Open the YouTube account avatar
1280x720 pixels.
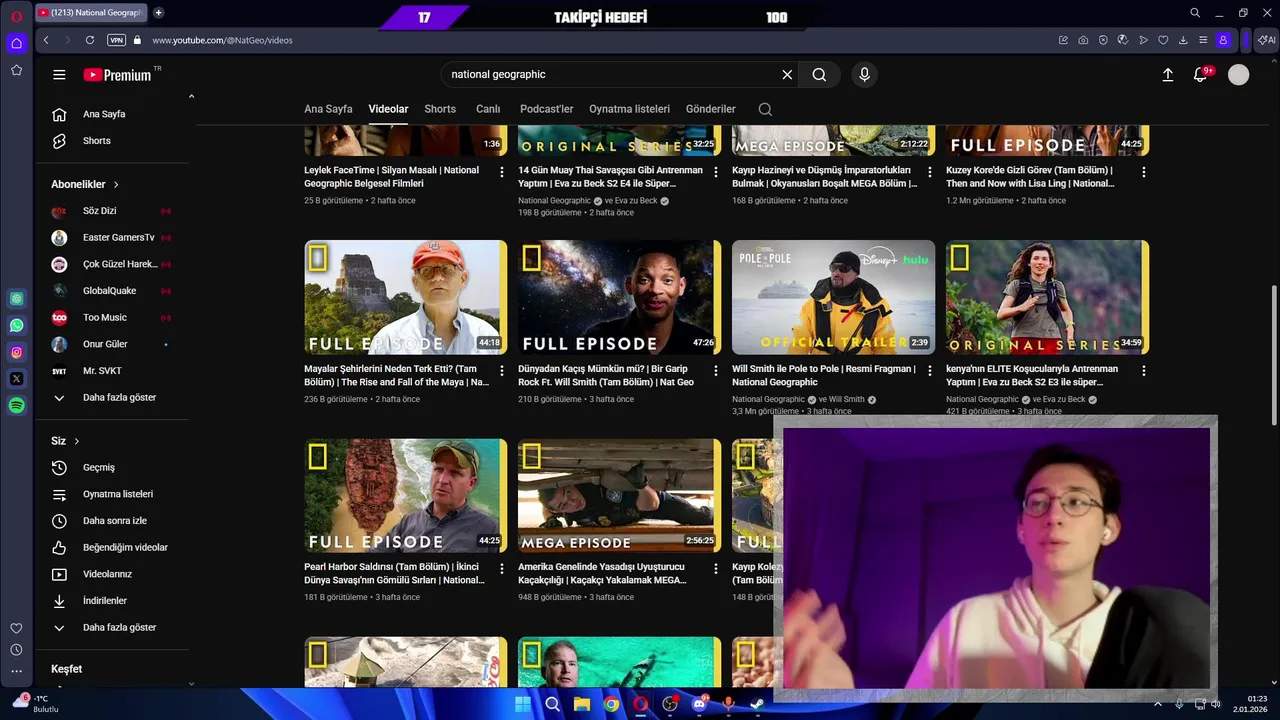pyautogui.click(x=1239, y=75)
